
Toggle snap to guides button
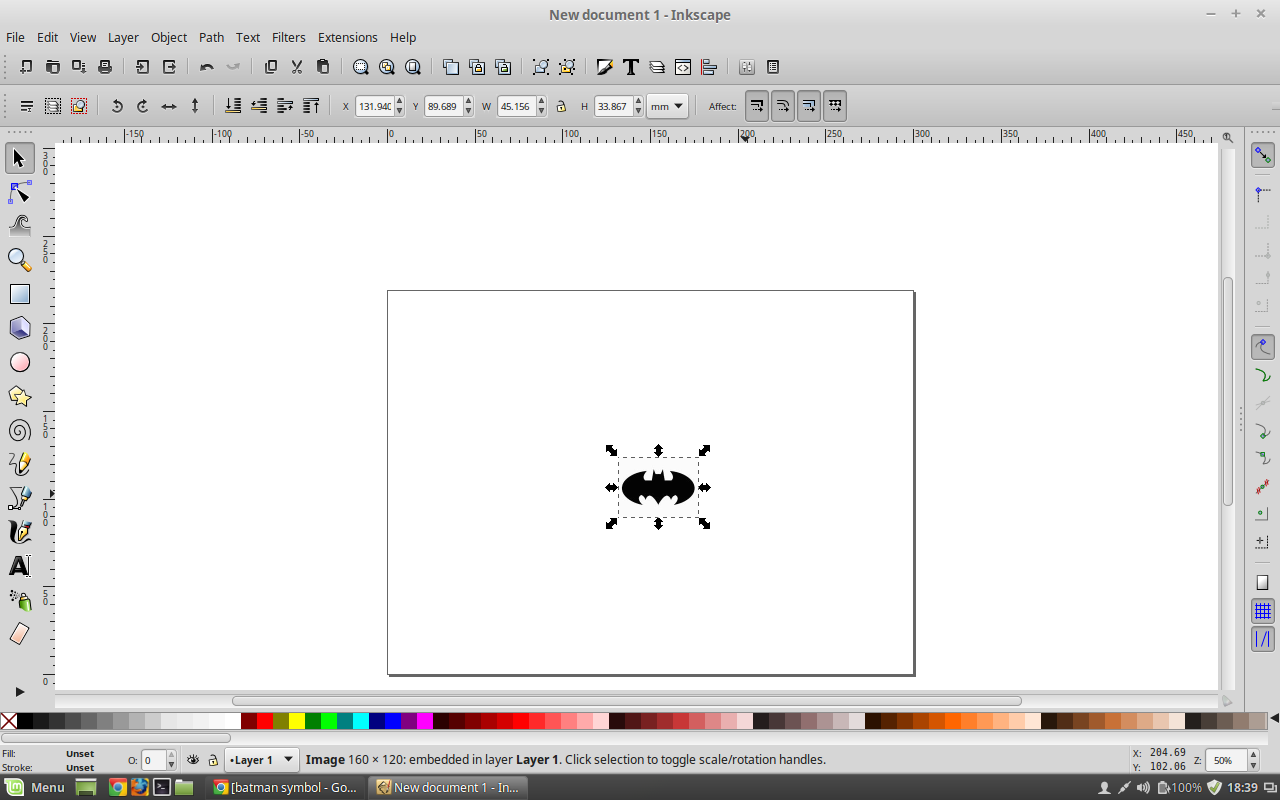(x=1263, y=638)
